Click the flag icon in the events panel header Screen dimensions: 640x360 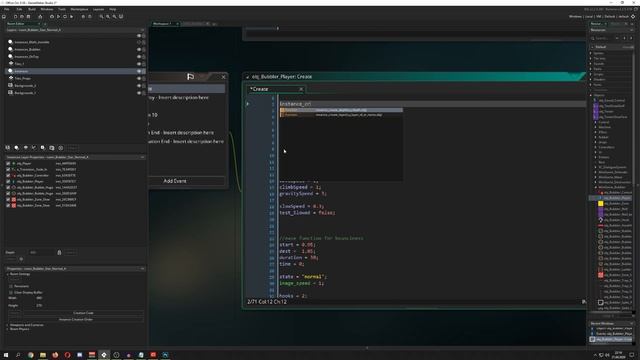[190, 76]
